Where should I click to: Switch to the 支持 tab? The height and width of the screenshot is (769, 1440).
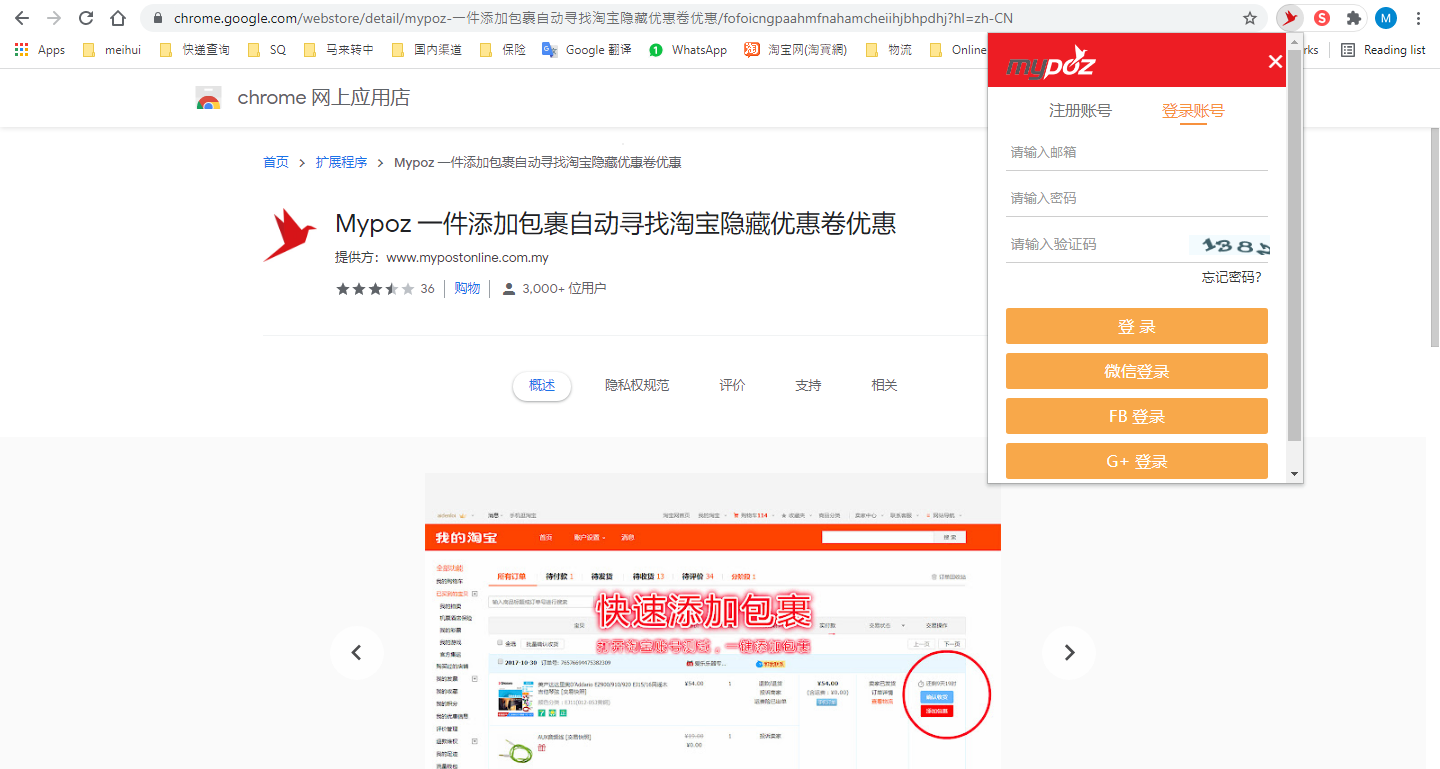point(808,386)
